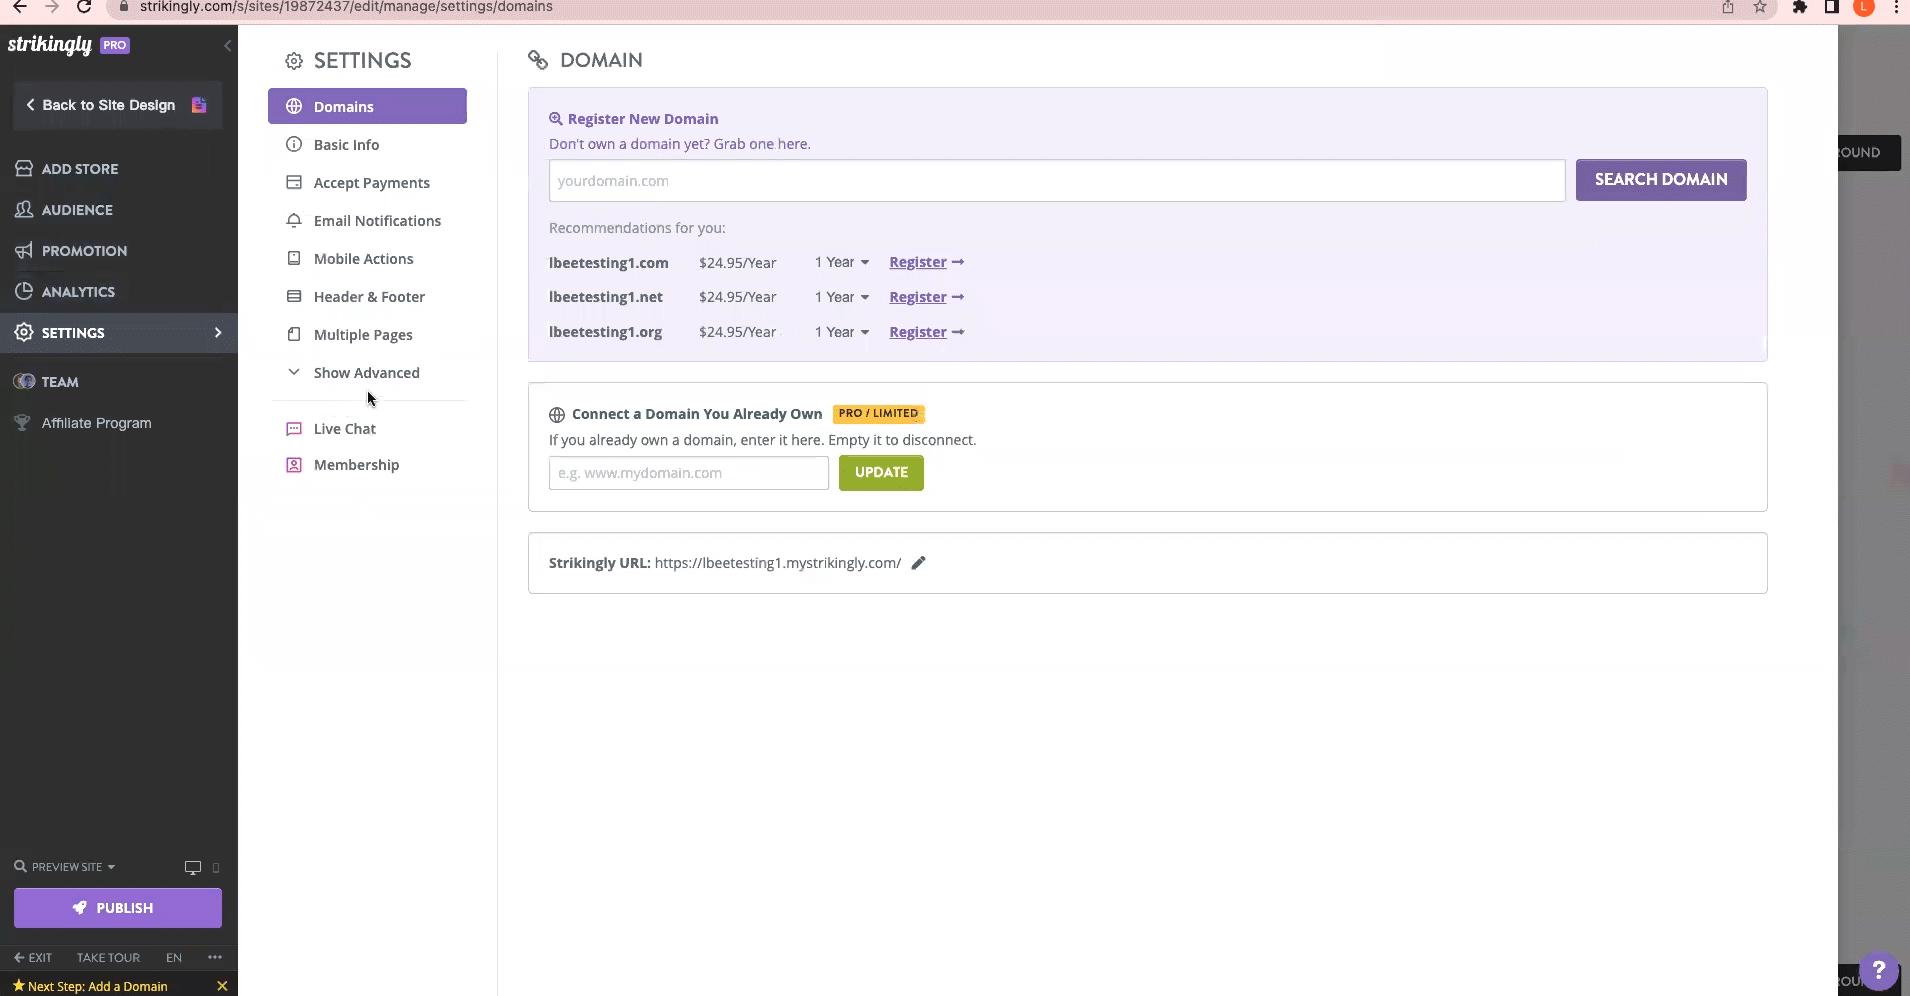The image size is (1910, 996).
Task: Click the Strikingly logo
Action: [x=50, y=45]
